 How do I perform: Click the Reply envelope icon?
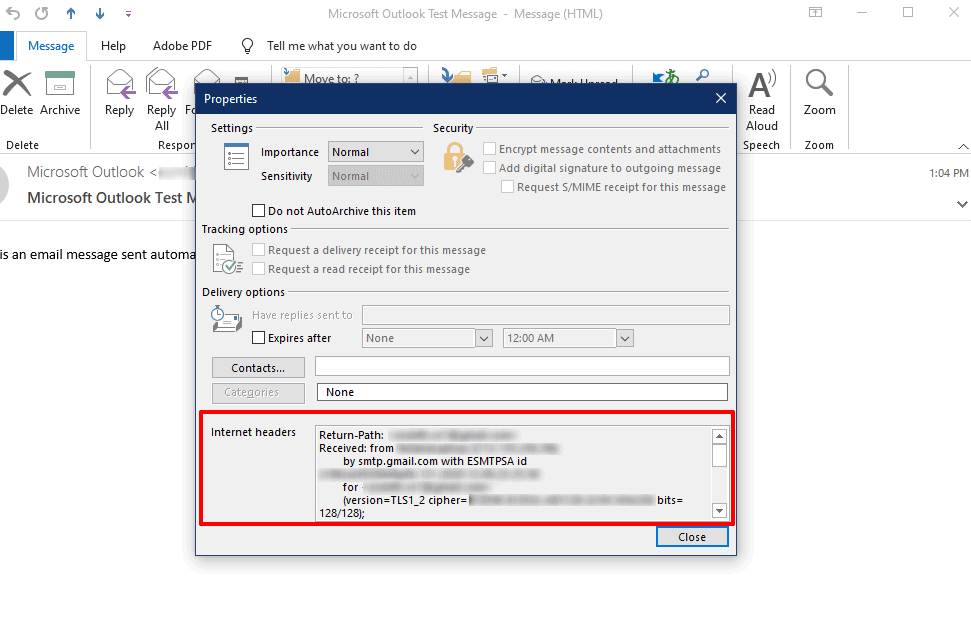[x=120, y=84]
